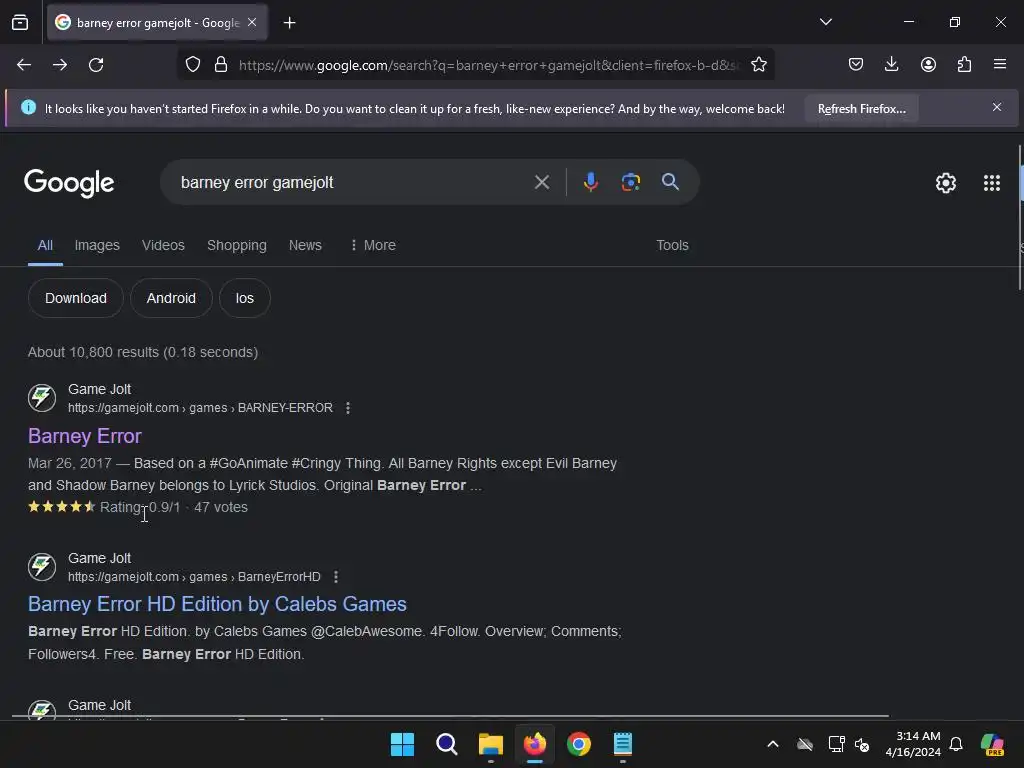Click Game Jolt favicon of BARNEY-ERROR result
The image size is (1024, 768).
coord(42,398)
